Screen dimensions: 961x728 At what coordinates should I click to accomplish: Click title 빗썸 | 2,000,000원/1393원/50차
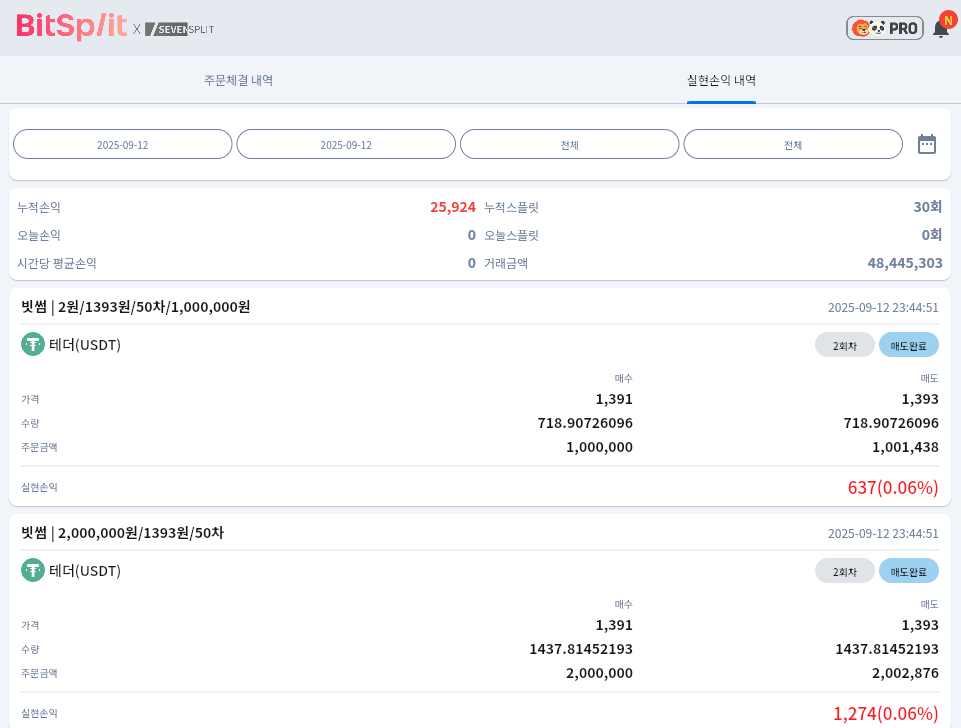tap(123, 533)
